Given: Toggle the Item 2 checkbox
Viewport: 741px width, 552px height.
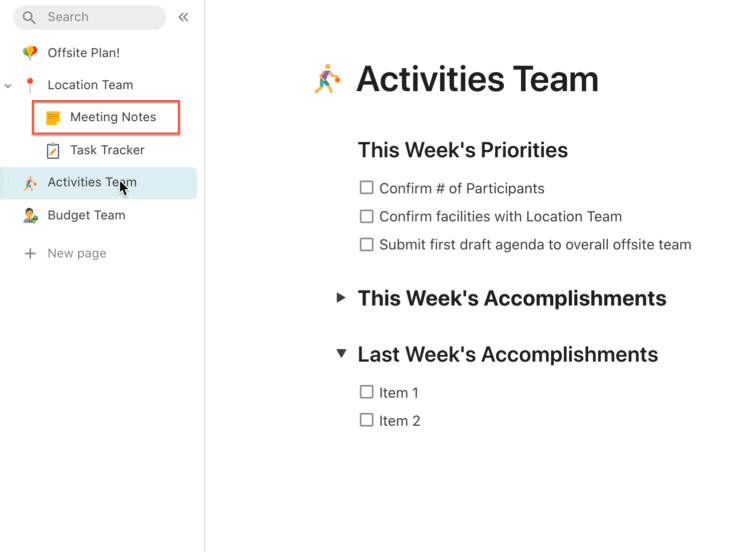Looking at the screenshot, I should 367,420.
